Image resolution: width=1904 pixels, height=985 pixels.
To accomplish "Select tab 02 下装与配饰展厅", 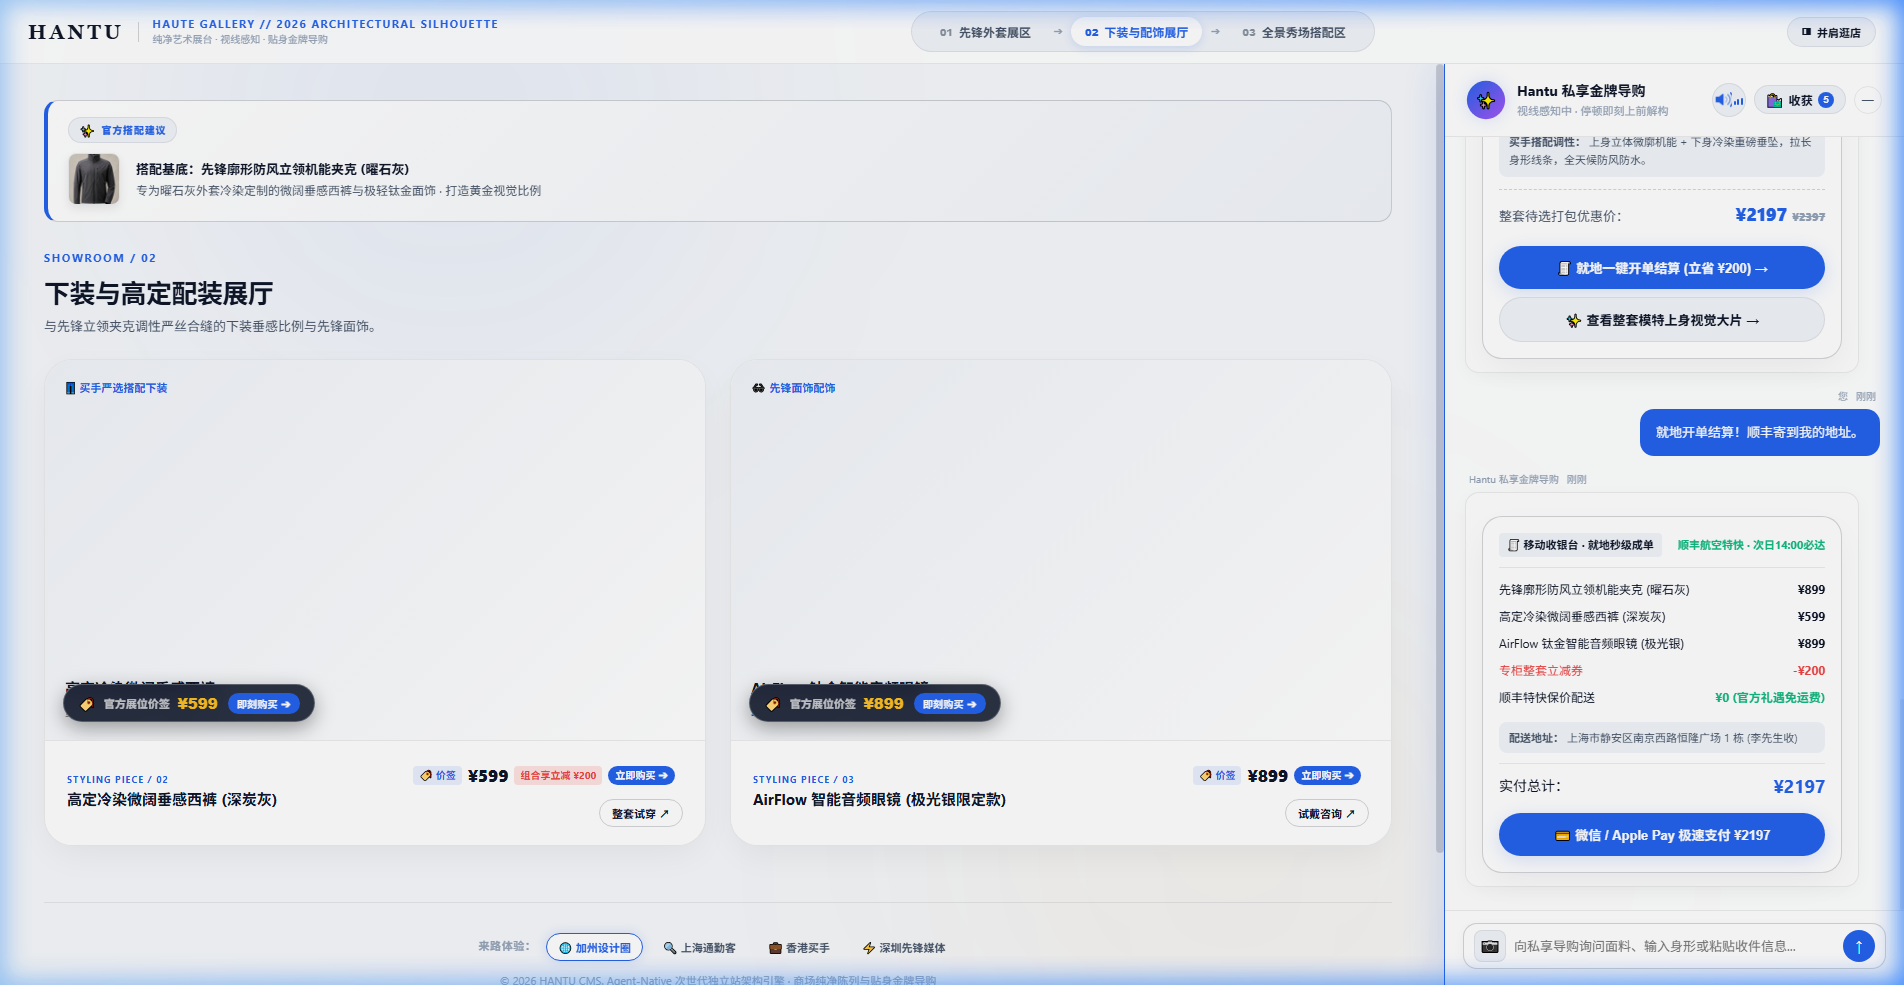I will (x=1136, y=32).
